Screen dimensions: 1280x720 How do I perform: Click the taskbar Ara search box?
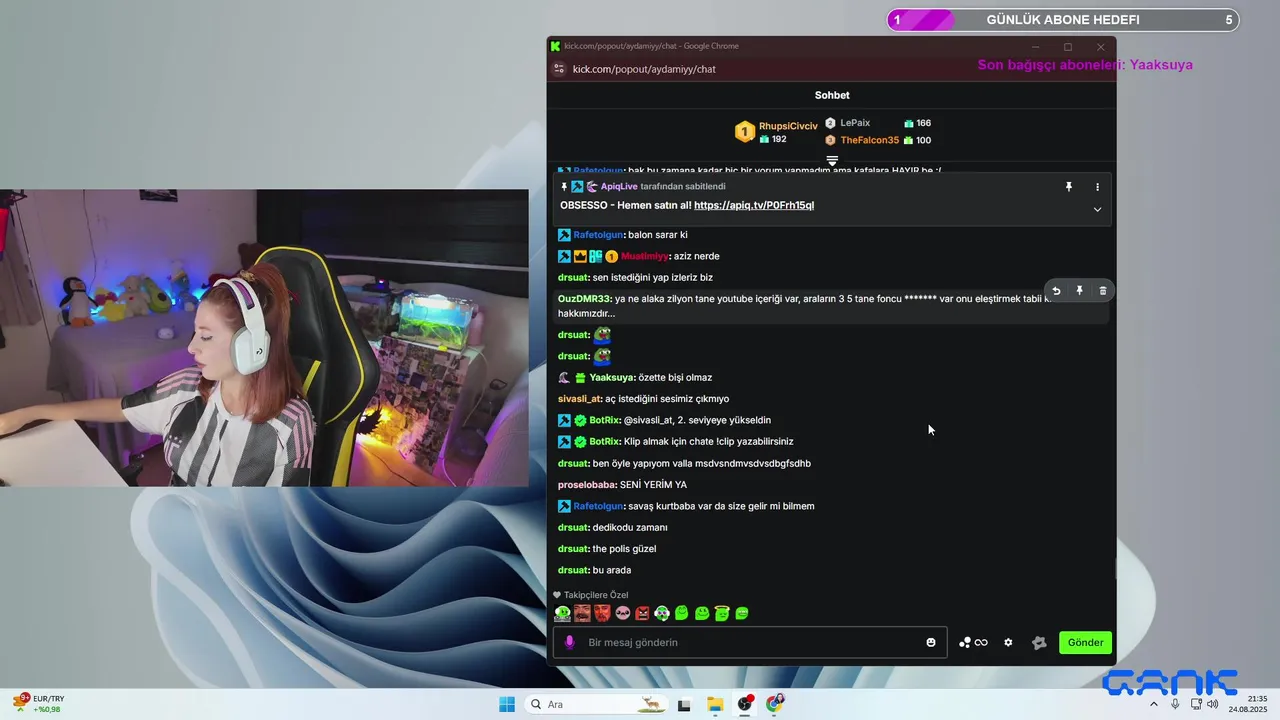click(x=596, y=704)
